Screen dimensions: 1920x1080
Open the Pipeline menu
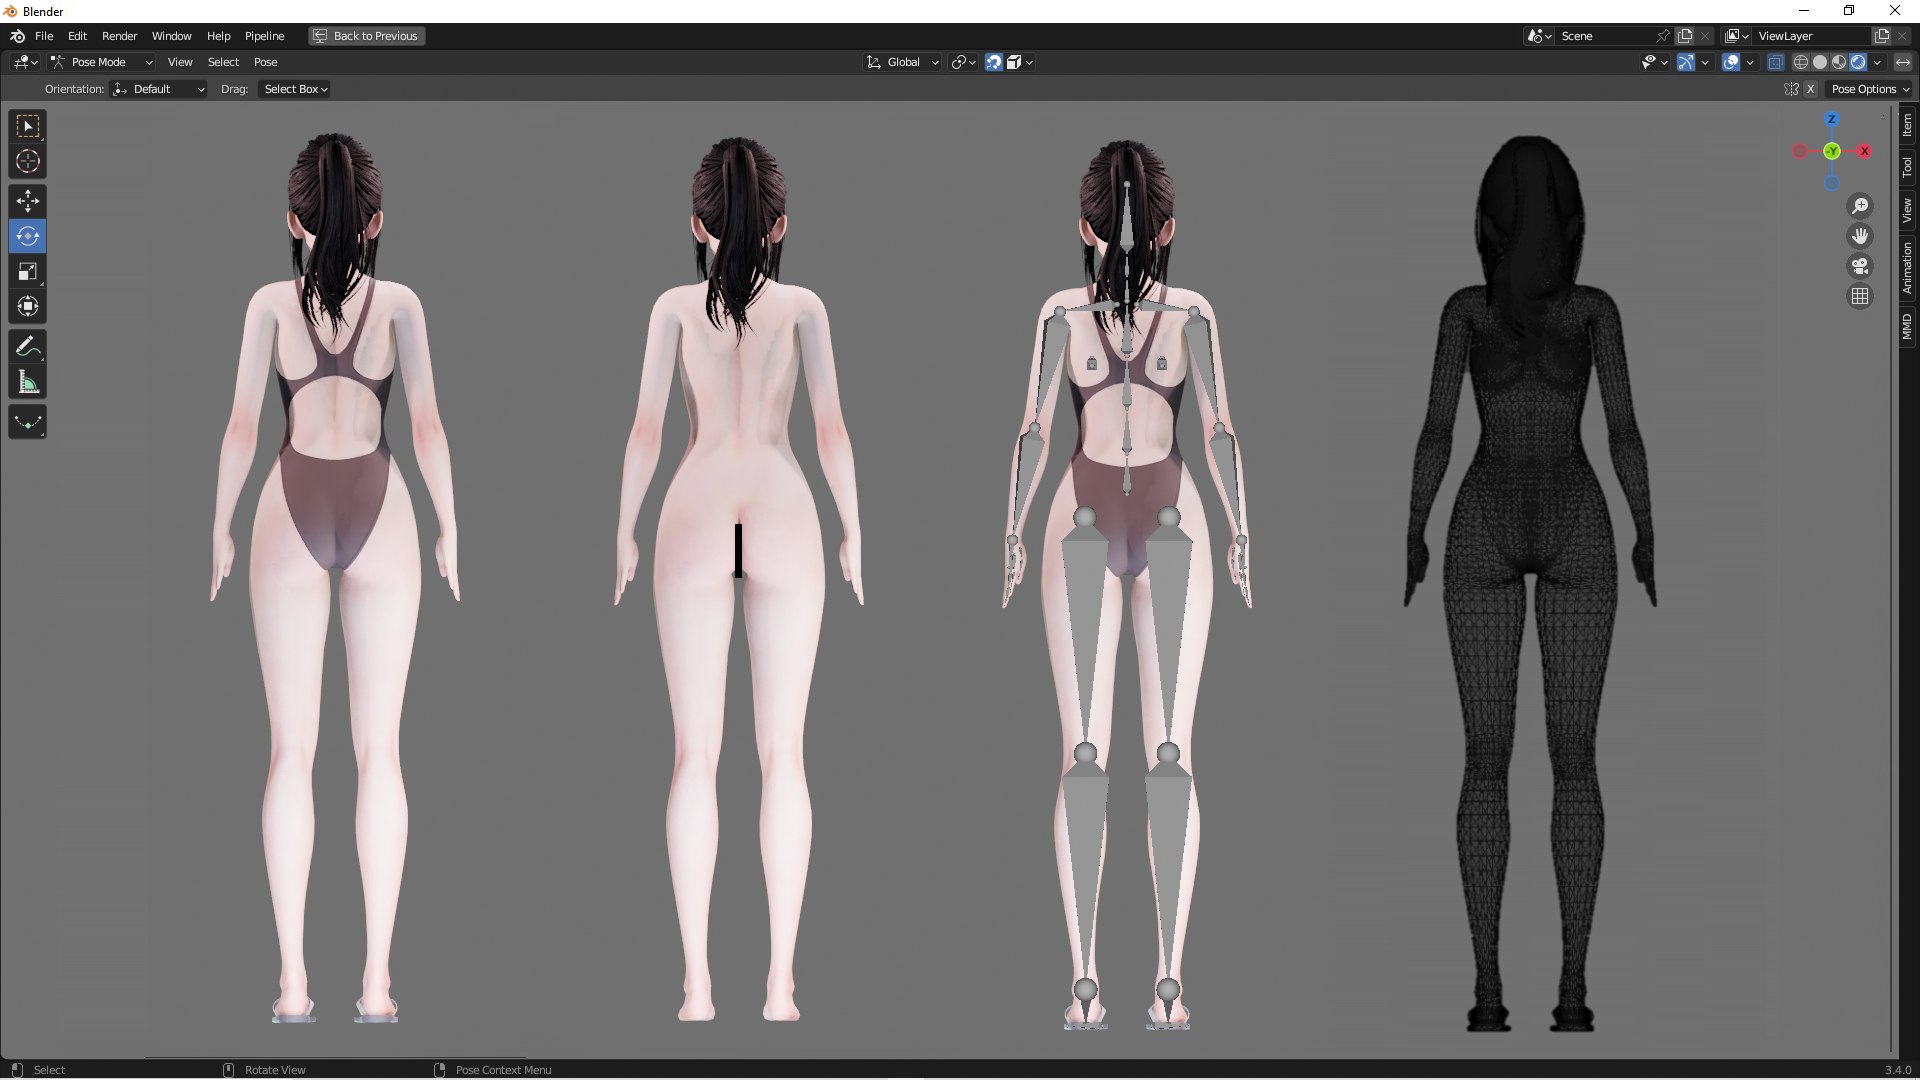[x=264, y=36]
